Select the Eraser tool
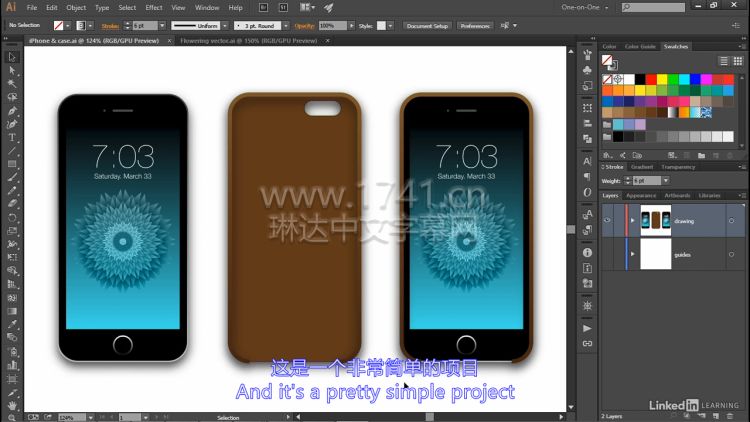Screen dimensions: 750x422 point(12,204)
